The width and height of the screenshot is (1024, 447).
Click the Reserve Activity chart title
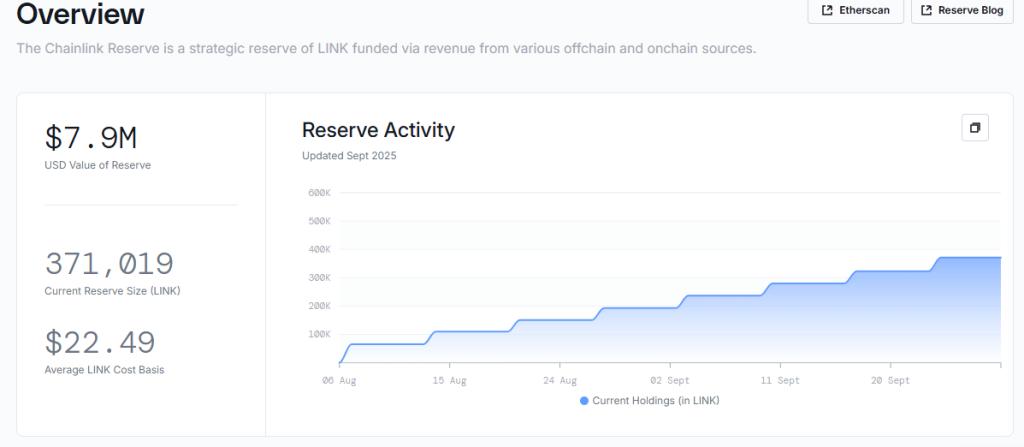(x=378, y=130)
